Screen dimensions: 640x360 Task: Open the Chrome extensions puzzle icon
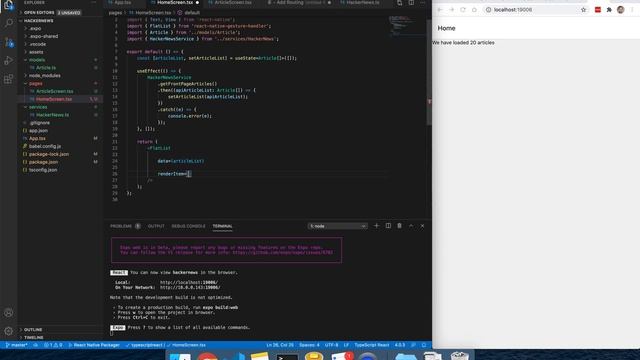point(609,10)
